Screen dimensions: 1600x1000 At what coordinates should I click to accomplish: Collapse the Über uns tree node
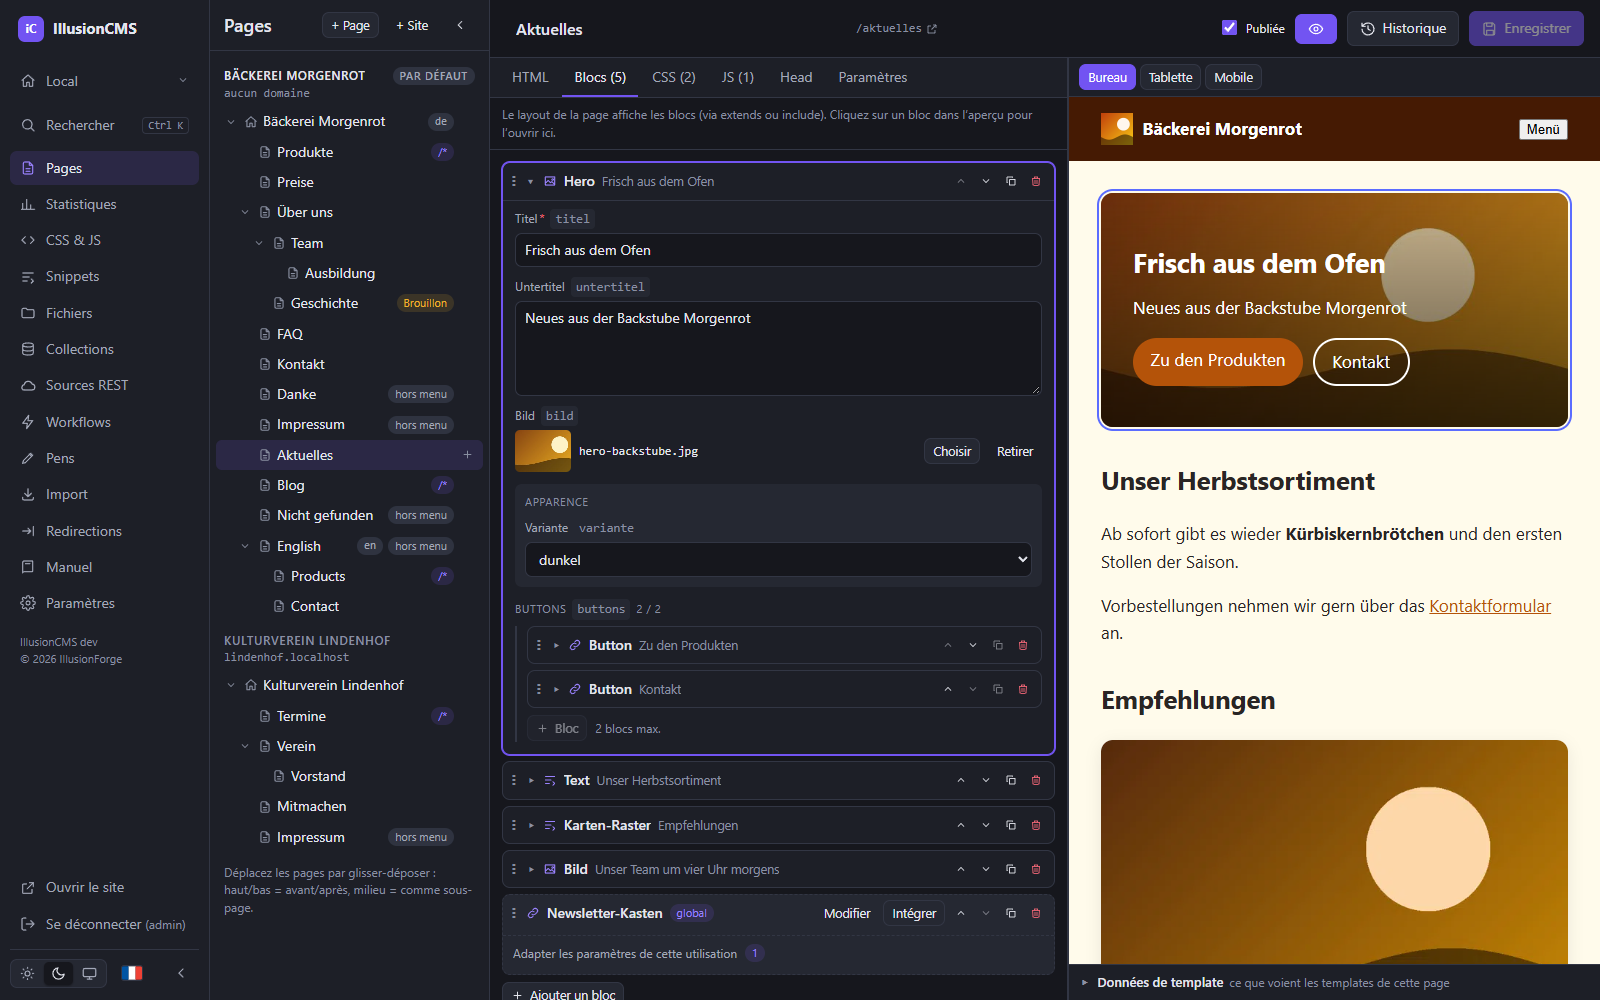pos(245,212)
